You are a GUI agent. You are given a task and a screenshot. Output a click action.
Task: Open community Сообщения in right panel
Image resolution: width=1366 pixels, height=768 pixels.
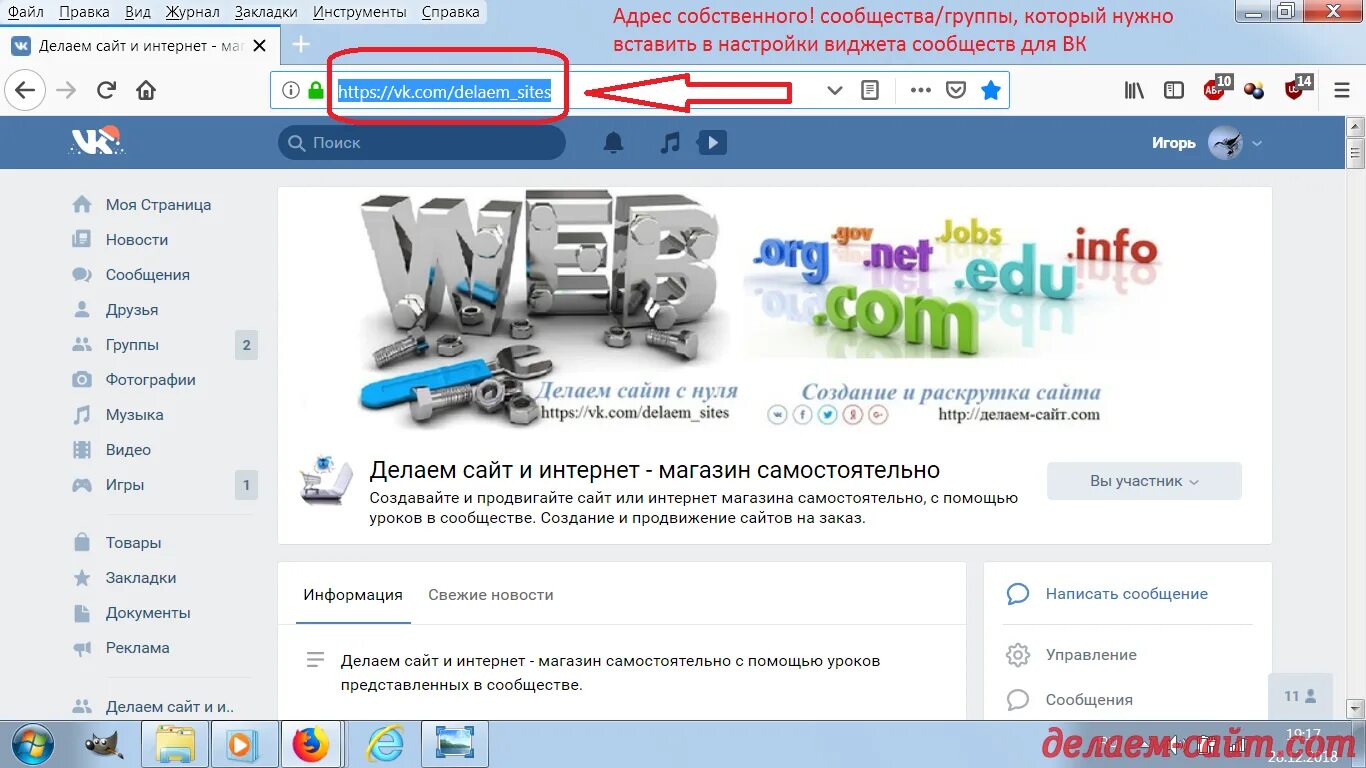point(1089,699)
